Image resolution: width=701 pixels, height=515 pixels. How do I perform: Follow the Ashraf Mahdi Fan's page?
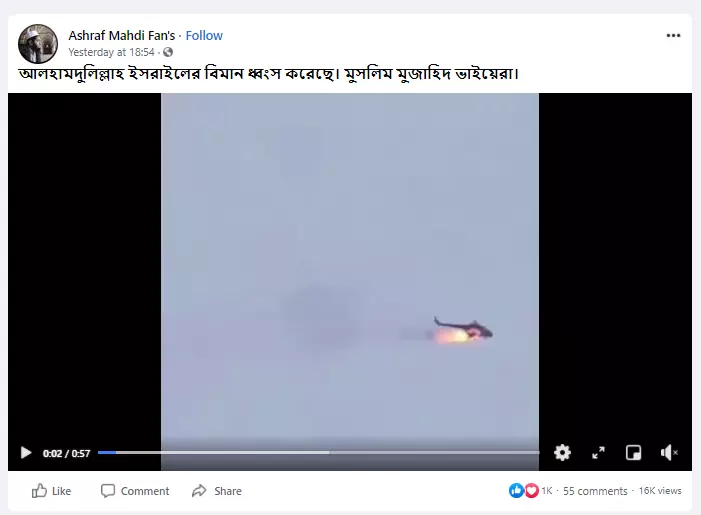point(204,35)
